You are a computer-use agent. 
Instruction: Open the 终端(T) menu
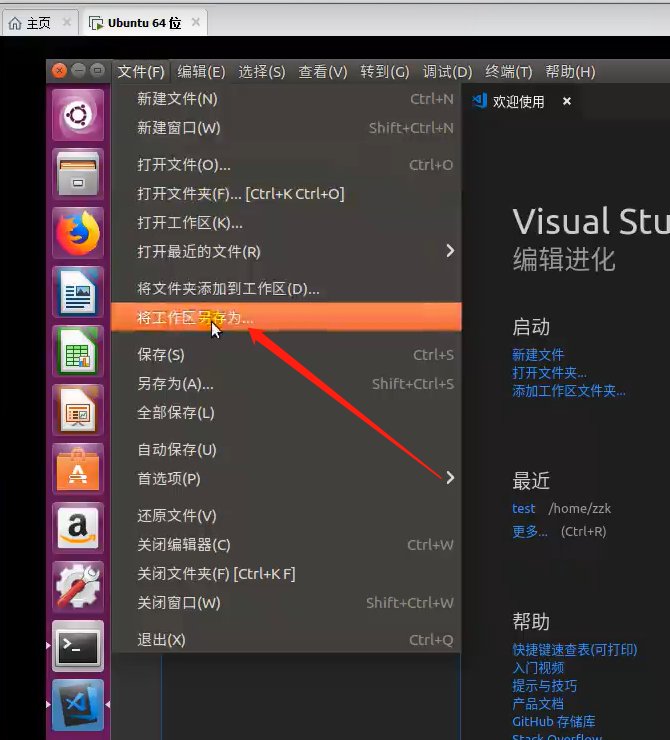pyautogui.click(x=509, y=72)
